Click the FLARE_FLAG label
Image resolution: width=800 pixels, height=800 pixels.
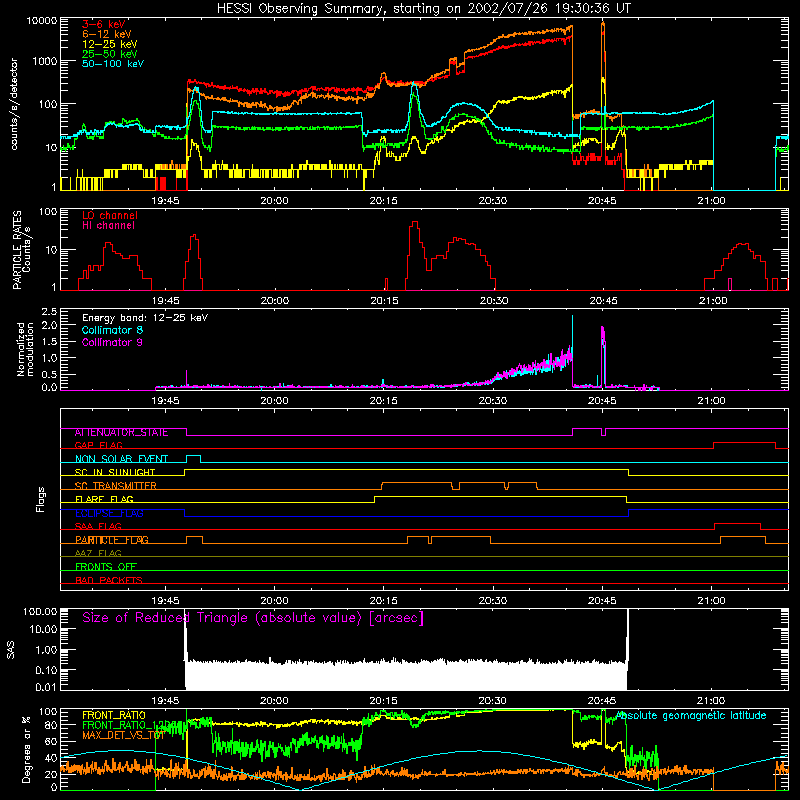[104, 499]
